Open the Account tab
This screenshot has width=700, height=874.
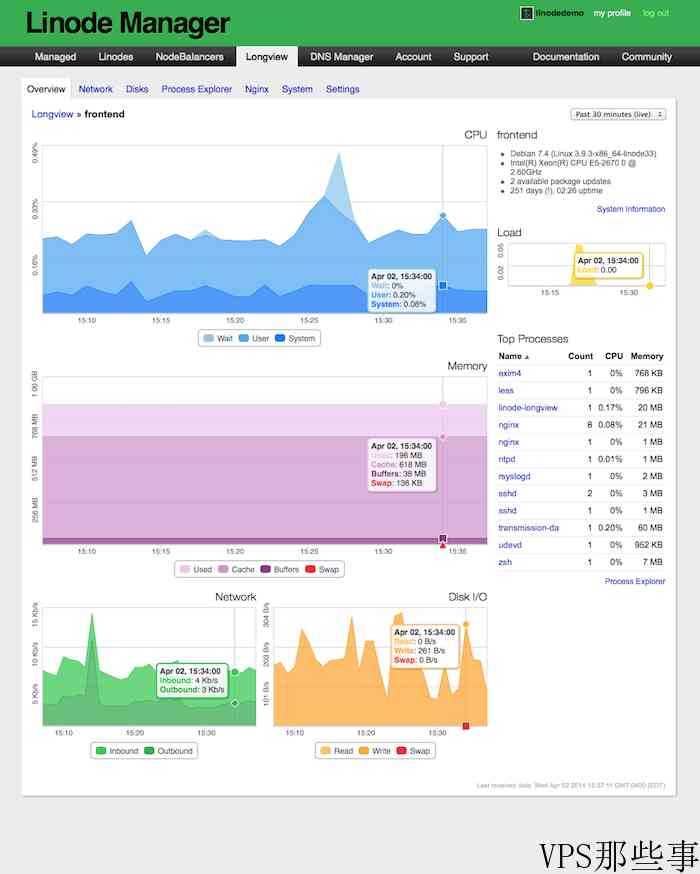pyautogui.click(x=414, y=57)
